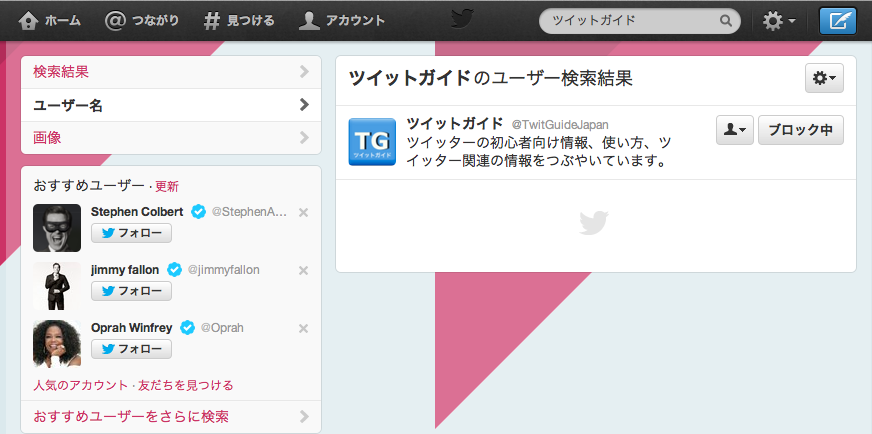Open アカウント in the top bar
Viewport: 872px width, 434px height.
pyautogui.click(x=341, y=21)
